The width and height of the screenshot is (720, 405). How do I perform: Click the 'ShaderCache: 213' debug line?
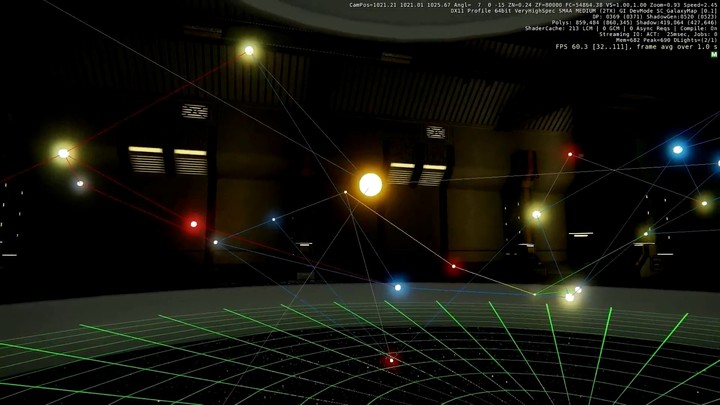[621, 28]
